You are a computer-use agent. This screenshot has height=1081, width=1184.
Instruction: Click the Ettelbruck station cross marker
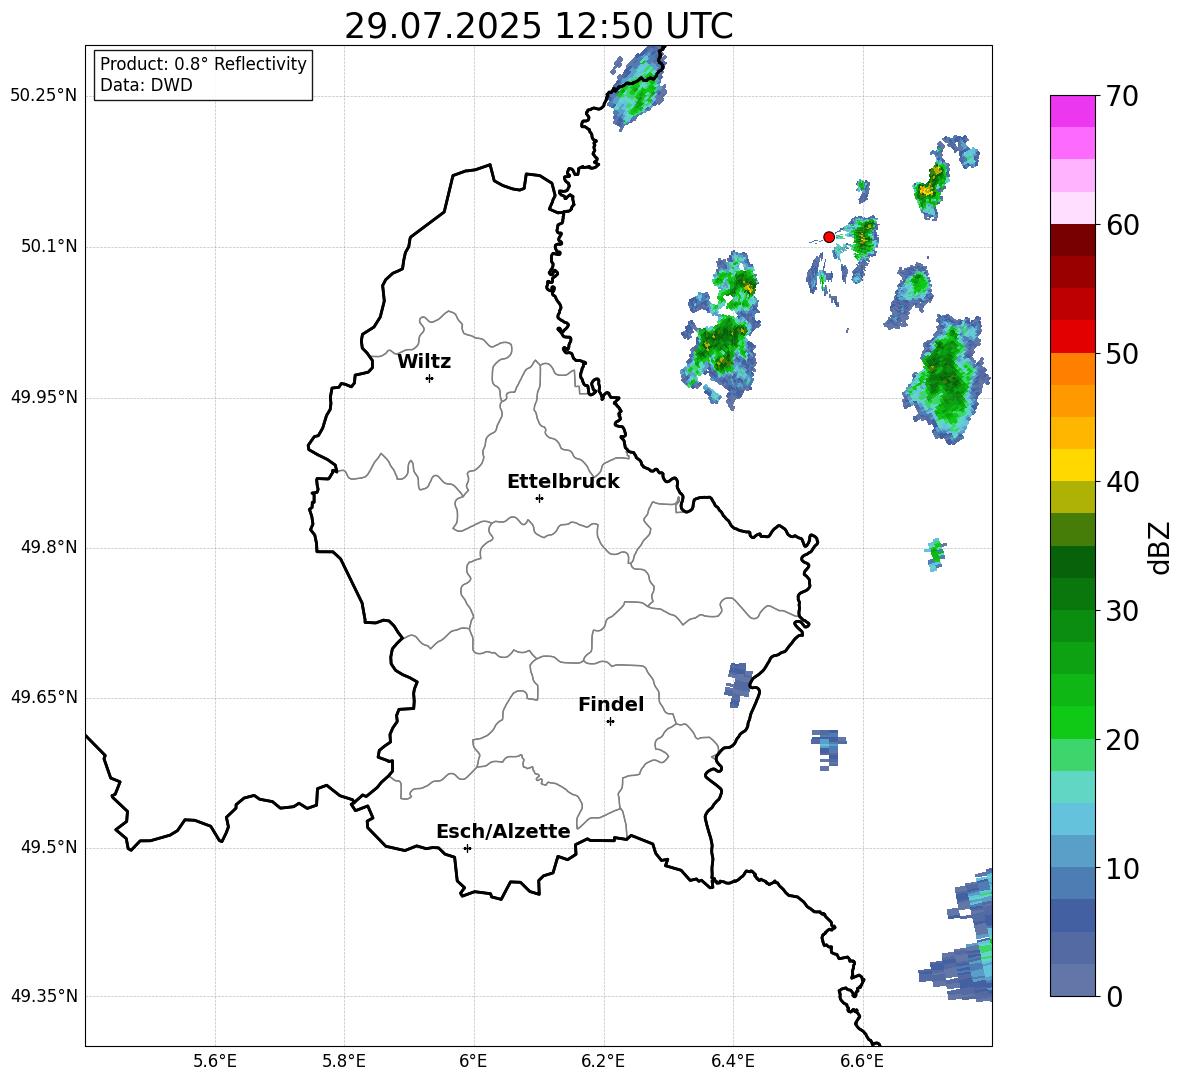(539, 498)
